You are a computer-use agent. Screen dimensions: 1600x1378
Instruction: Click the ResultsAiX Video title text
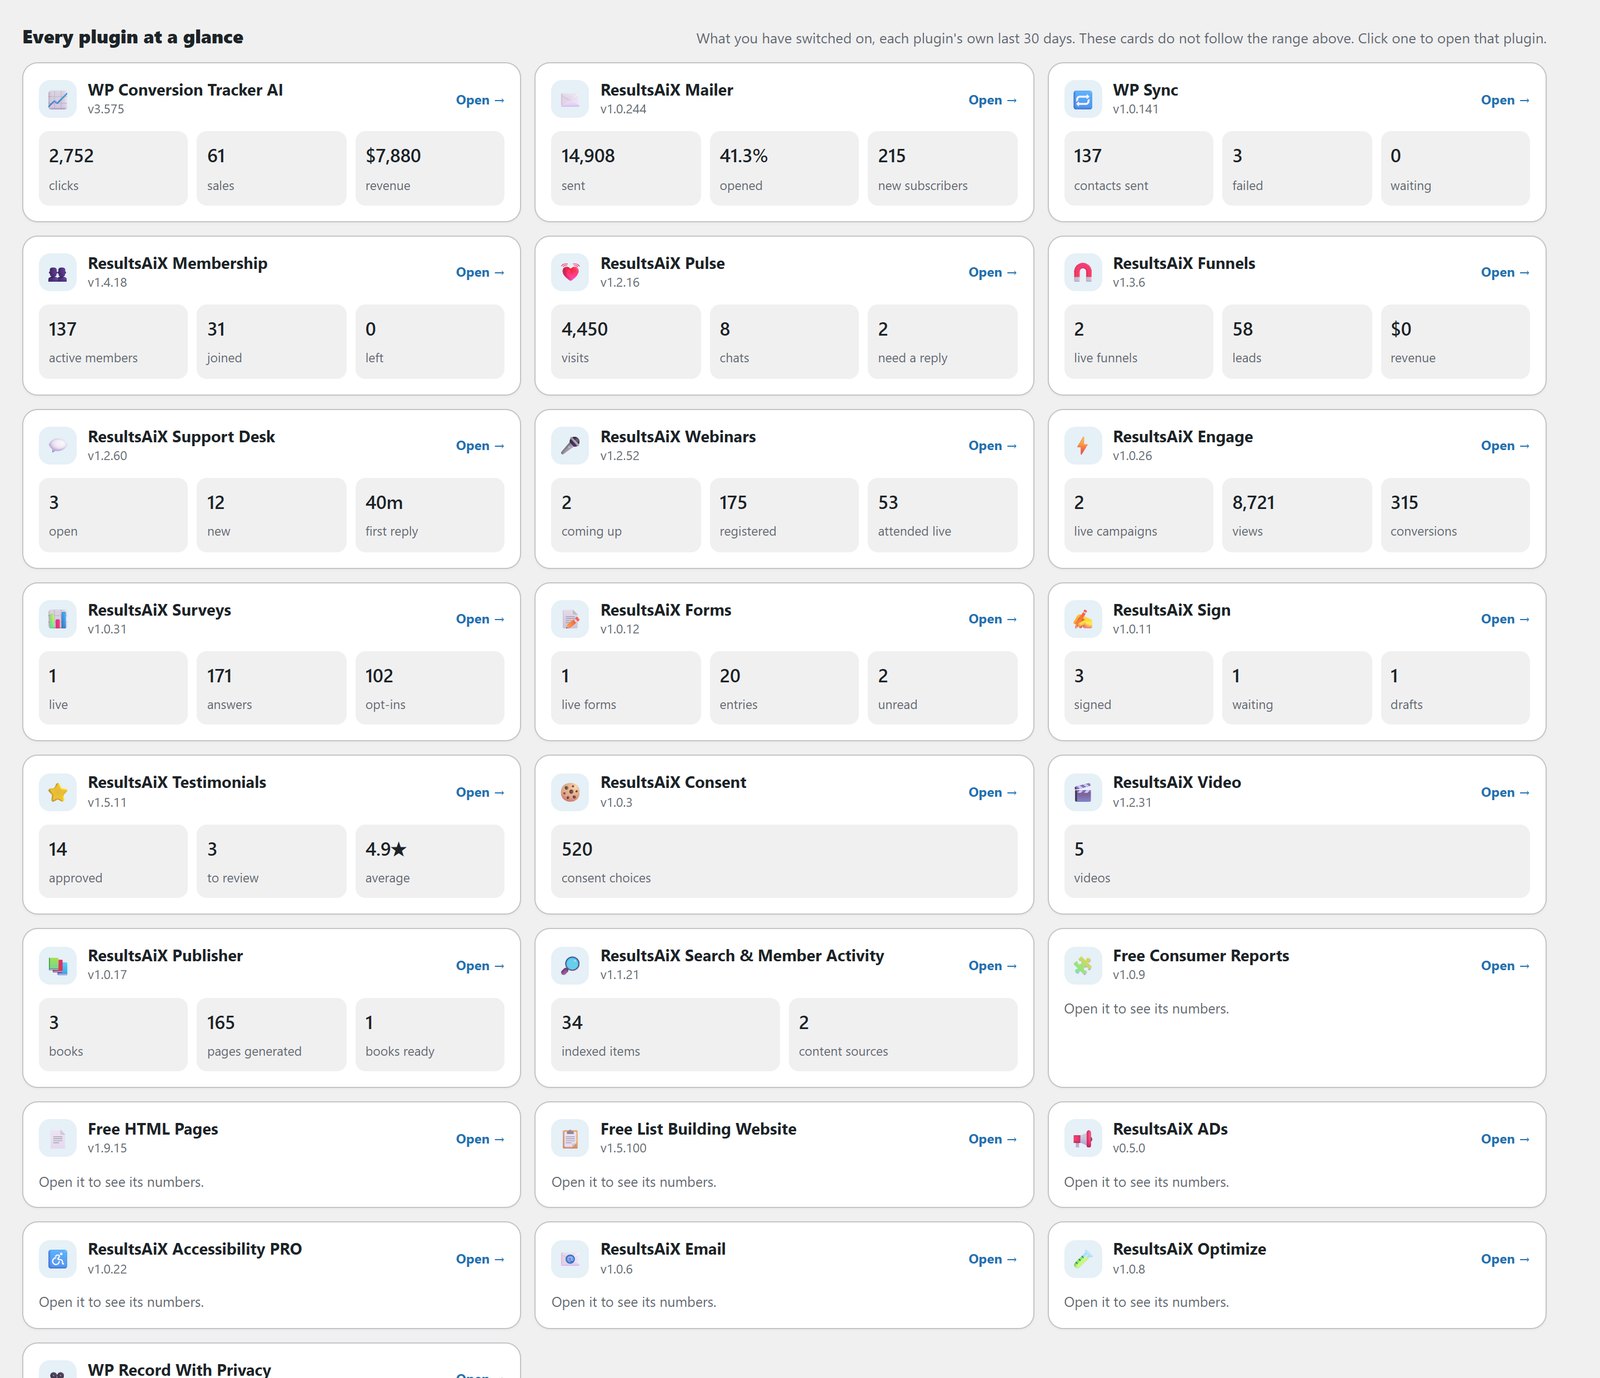click(x=1177, y=782)
